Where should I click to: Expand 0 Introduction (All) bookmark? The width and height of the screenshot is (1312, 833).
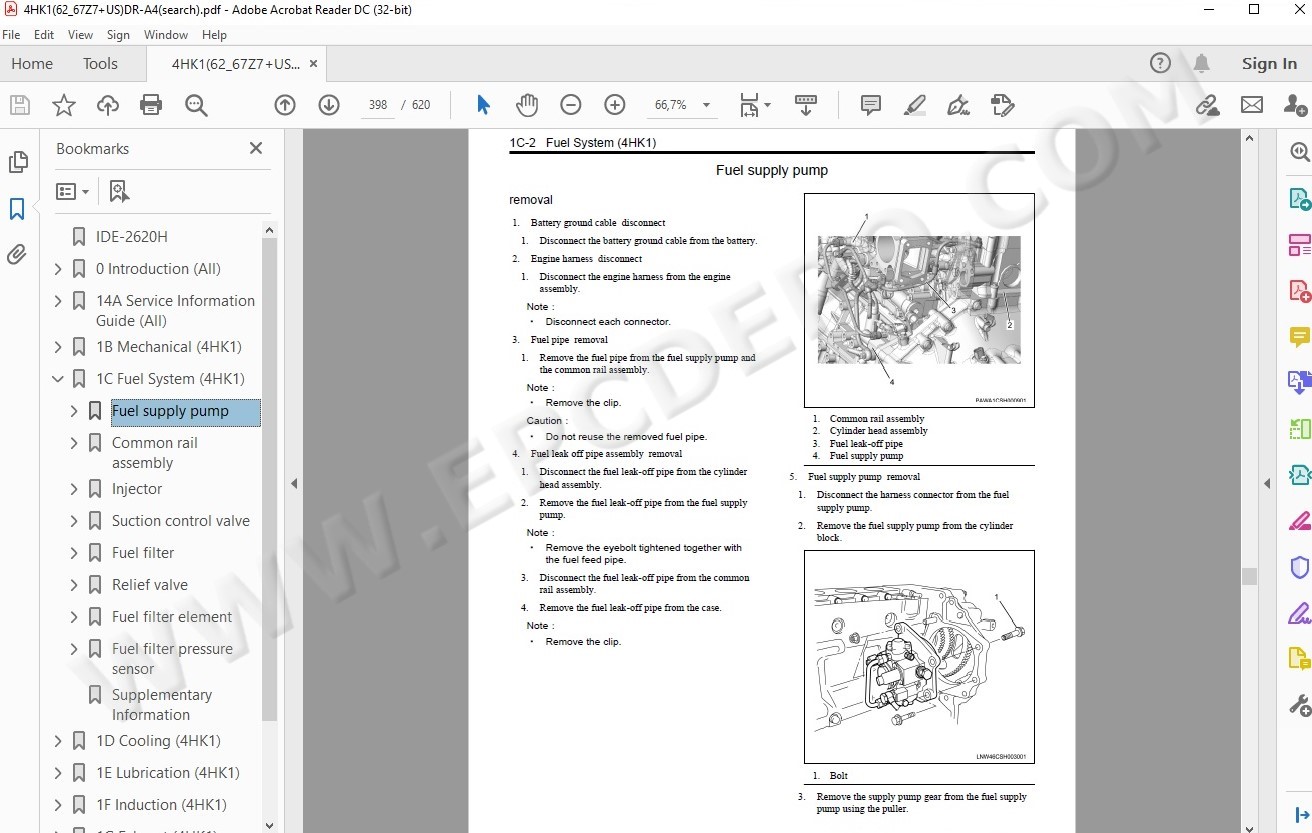(57, 269)
